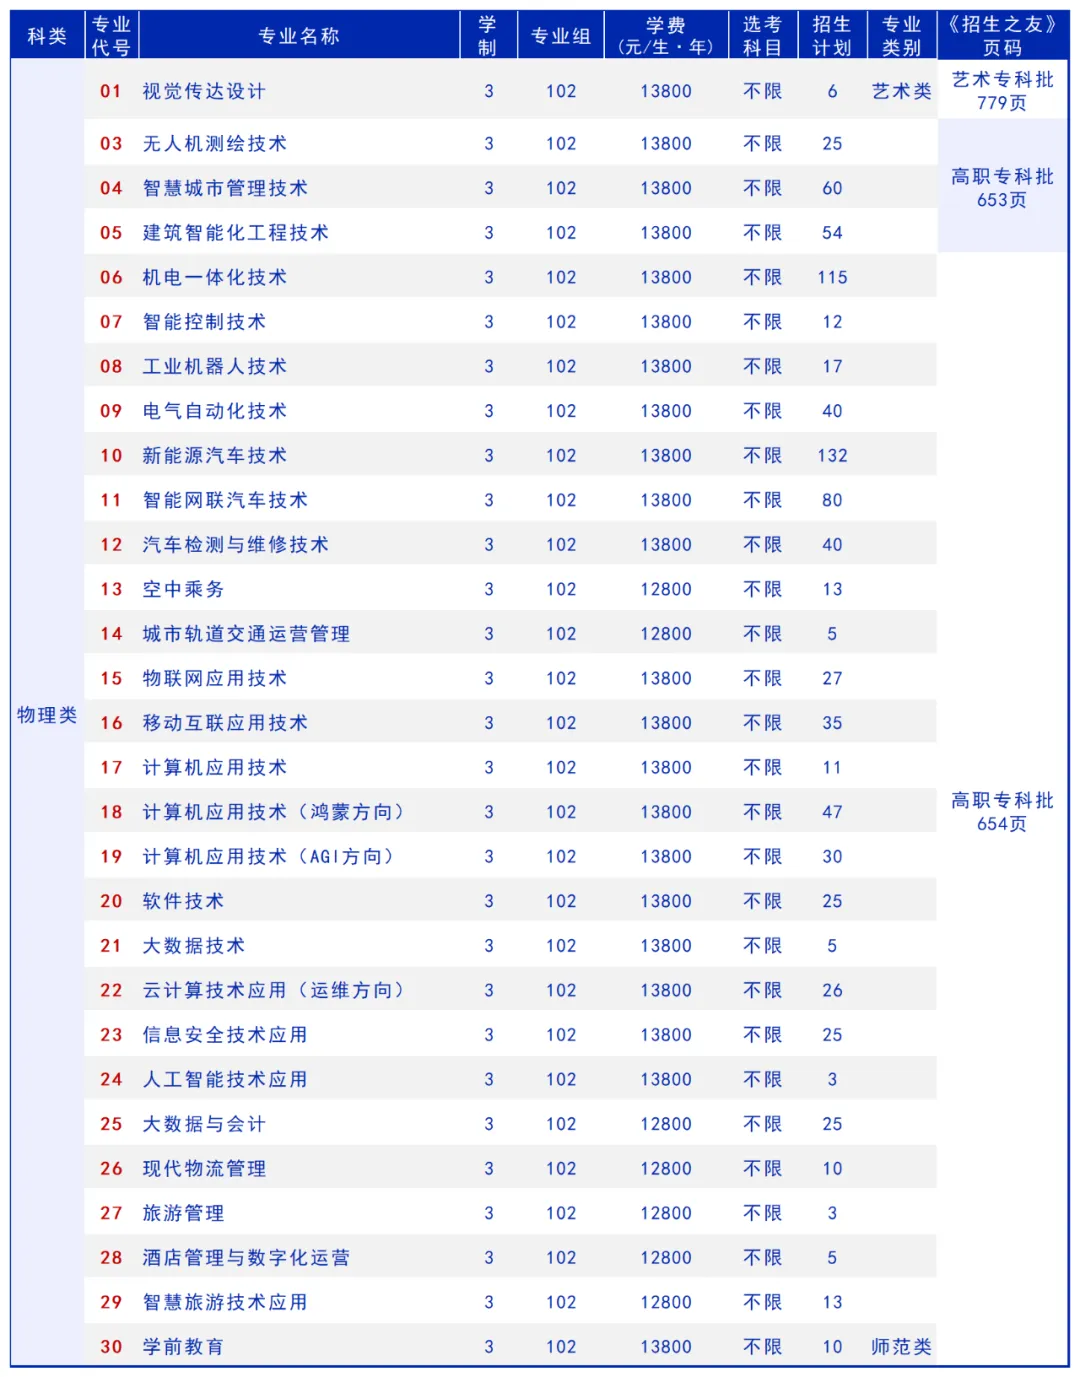Select major 视觉传达设计
The image size is (1080, 1377).
[204, 91]
